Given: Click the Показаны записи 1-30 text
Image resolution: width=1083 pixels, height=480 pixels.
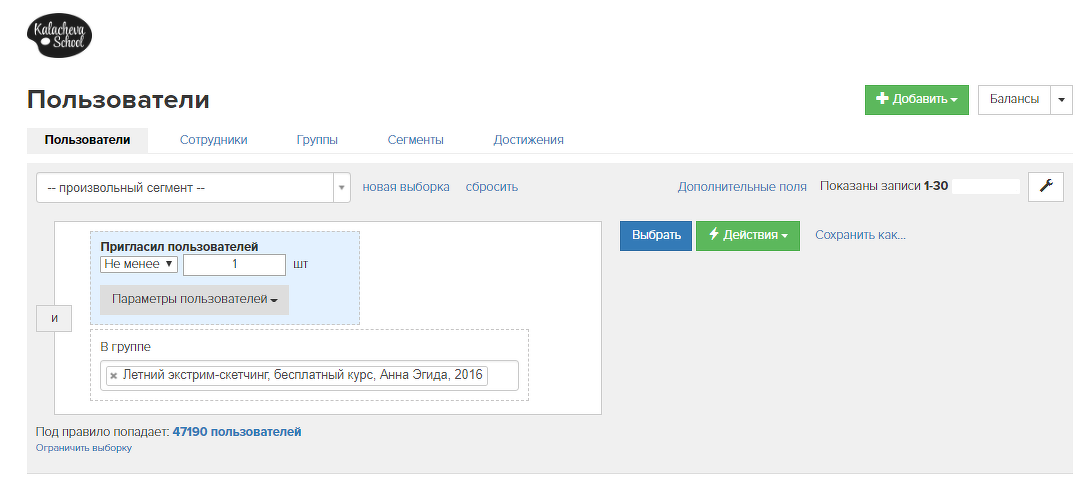Looking at the screenshot, I should pyautogui.click(x=883, y=186).
